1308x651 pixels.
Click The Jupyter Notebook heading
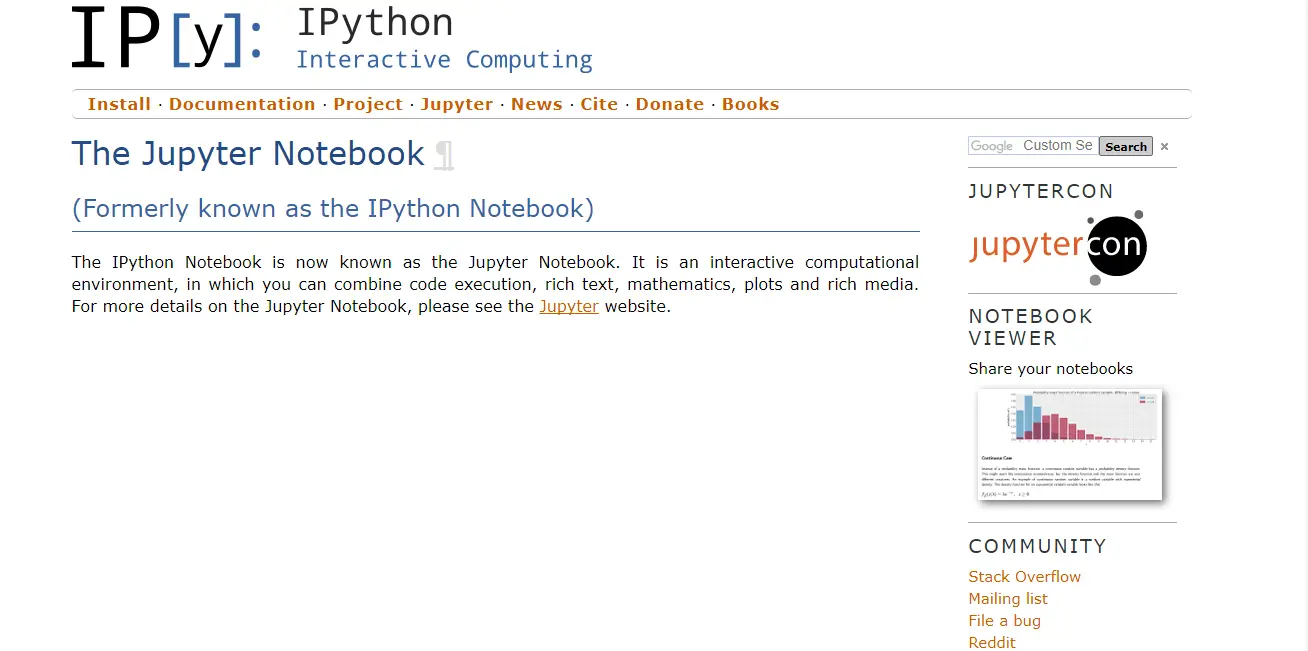coord(248,154)
